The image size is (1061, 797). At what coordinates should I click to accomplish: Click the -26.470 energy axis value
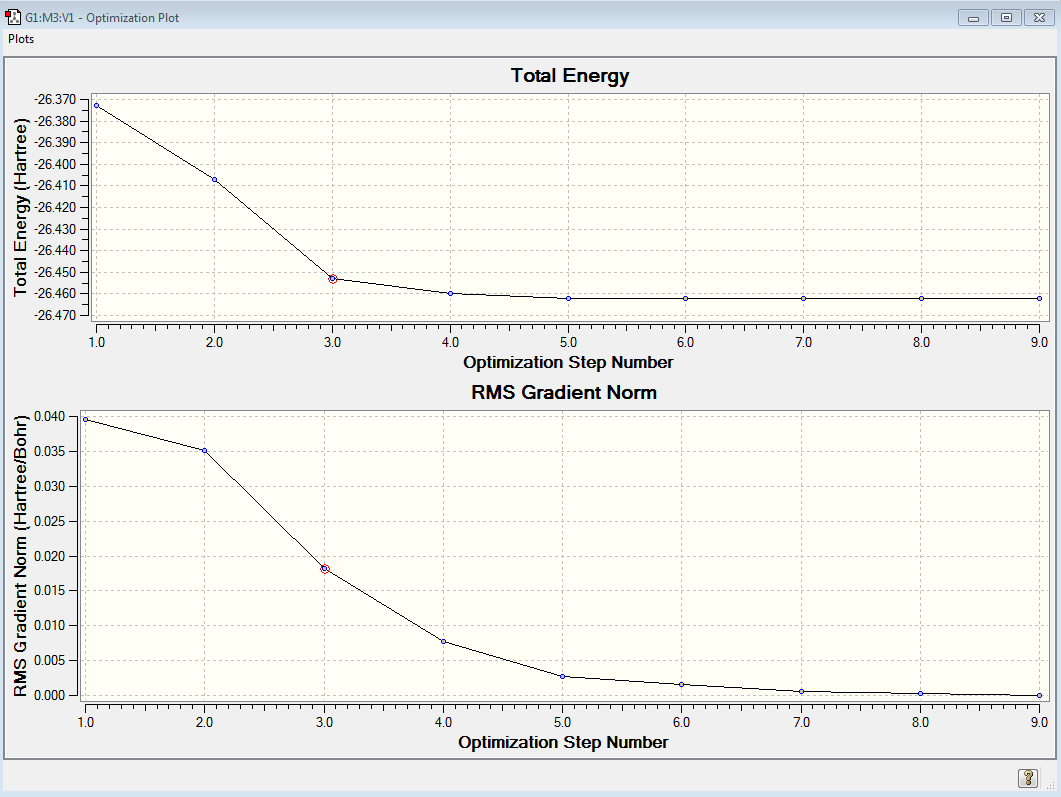[55, 315]
